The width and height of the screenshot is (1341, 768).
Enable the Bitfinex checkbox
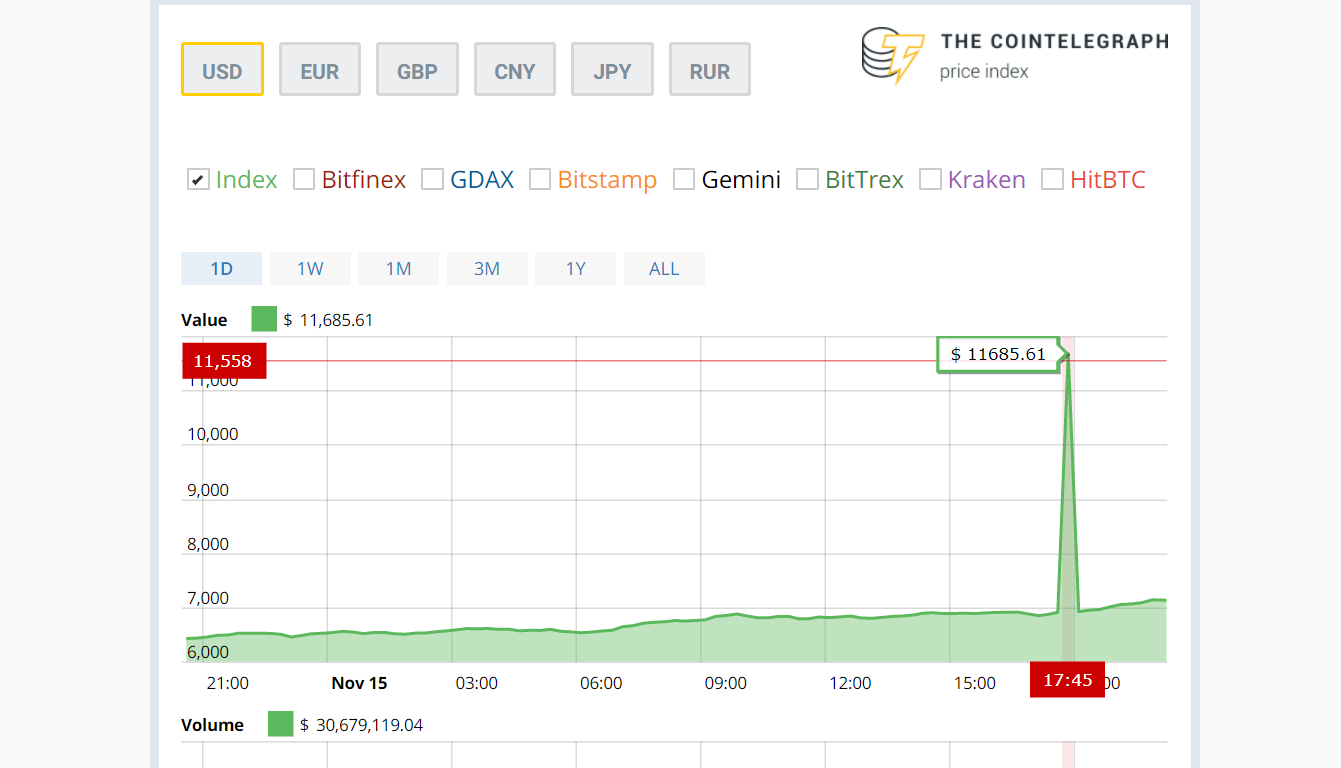click(304, 180)
